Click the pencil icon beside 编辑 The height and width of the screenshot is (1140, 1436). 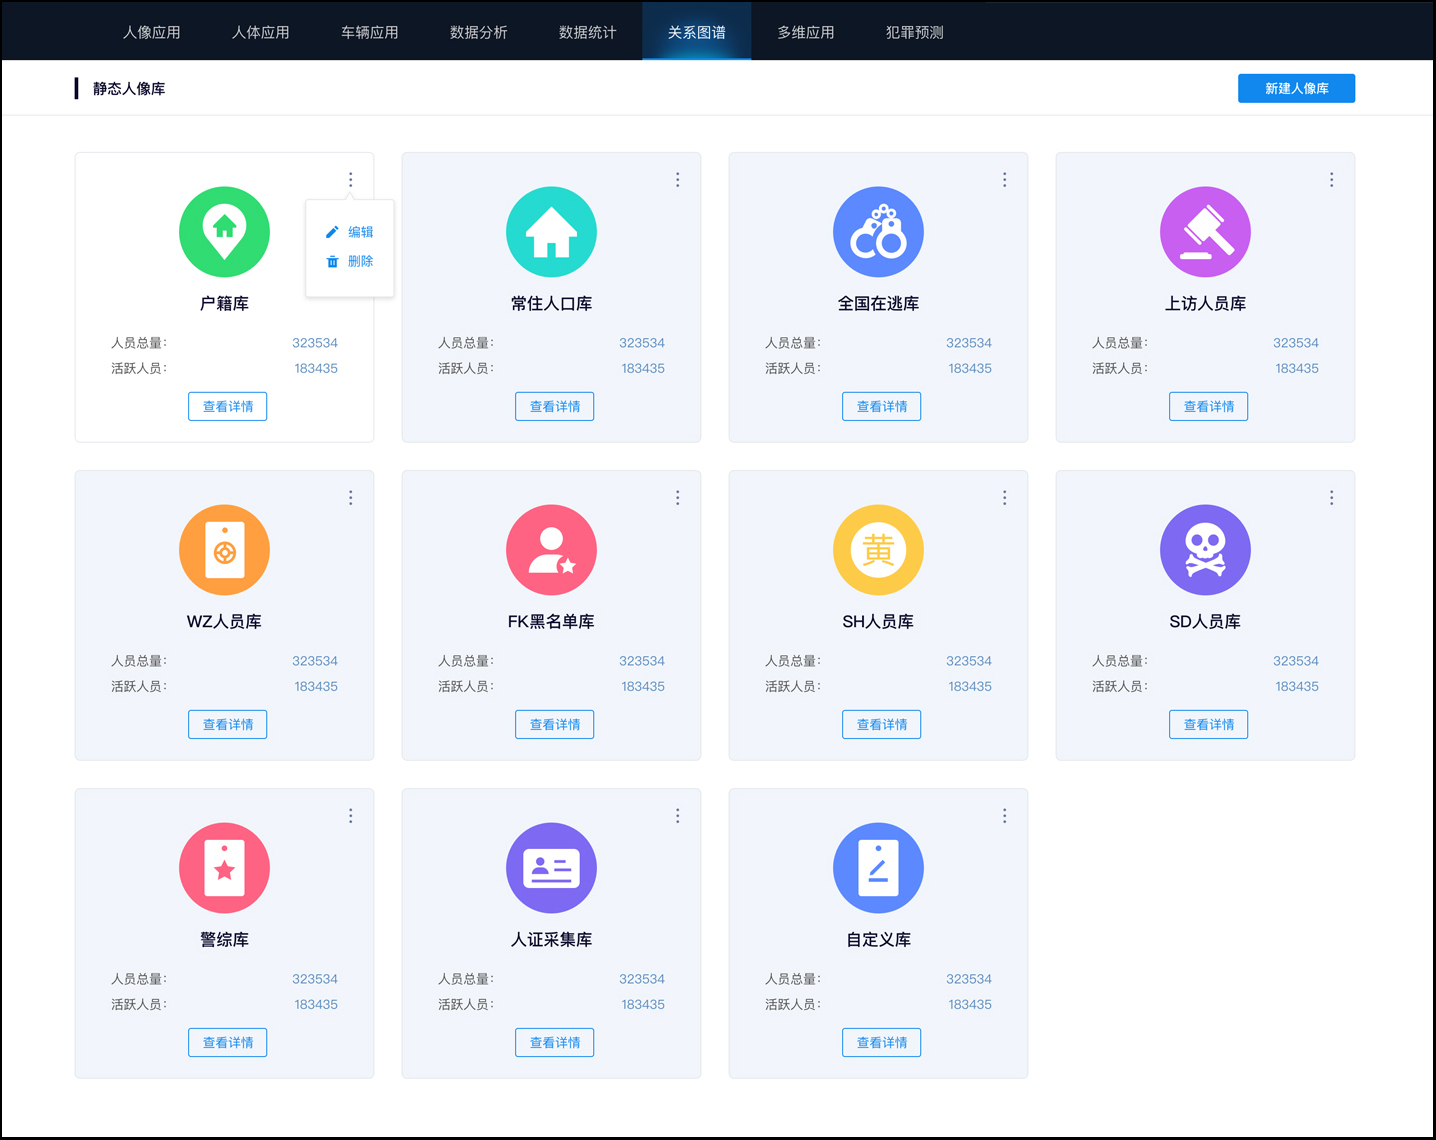click(x=332, y=232)
